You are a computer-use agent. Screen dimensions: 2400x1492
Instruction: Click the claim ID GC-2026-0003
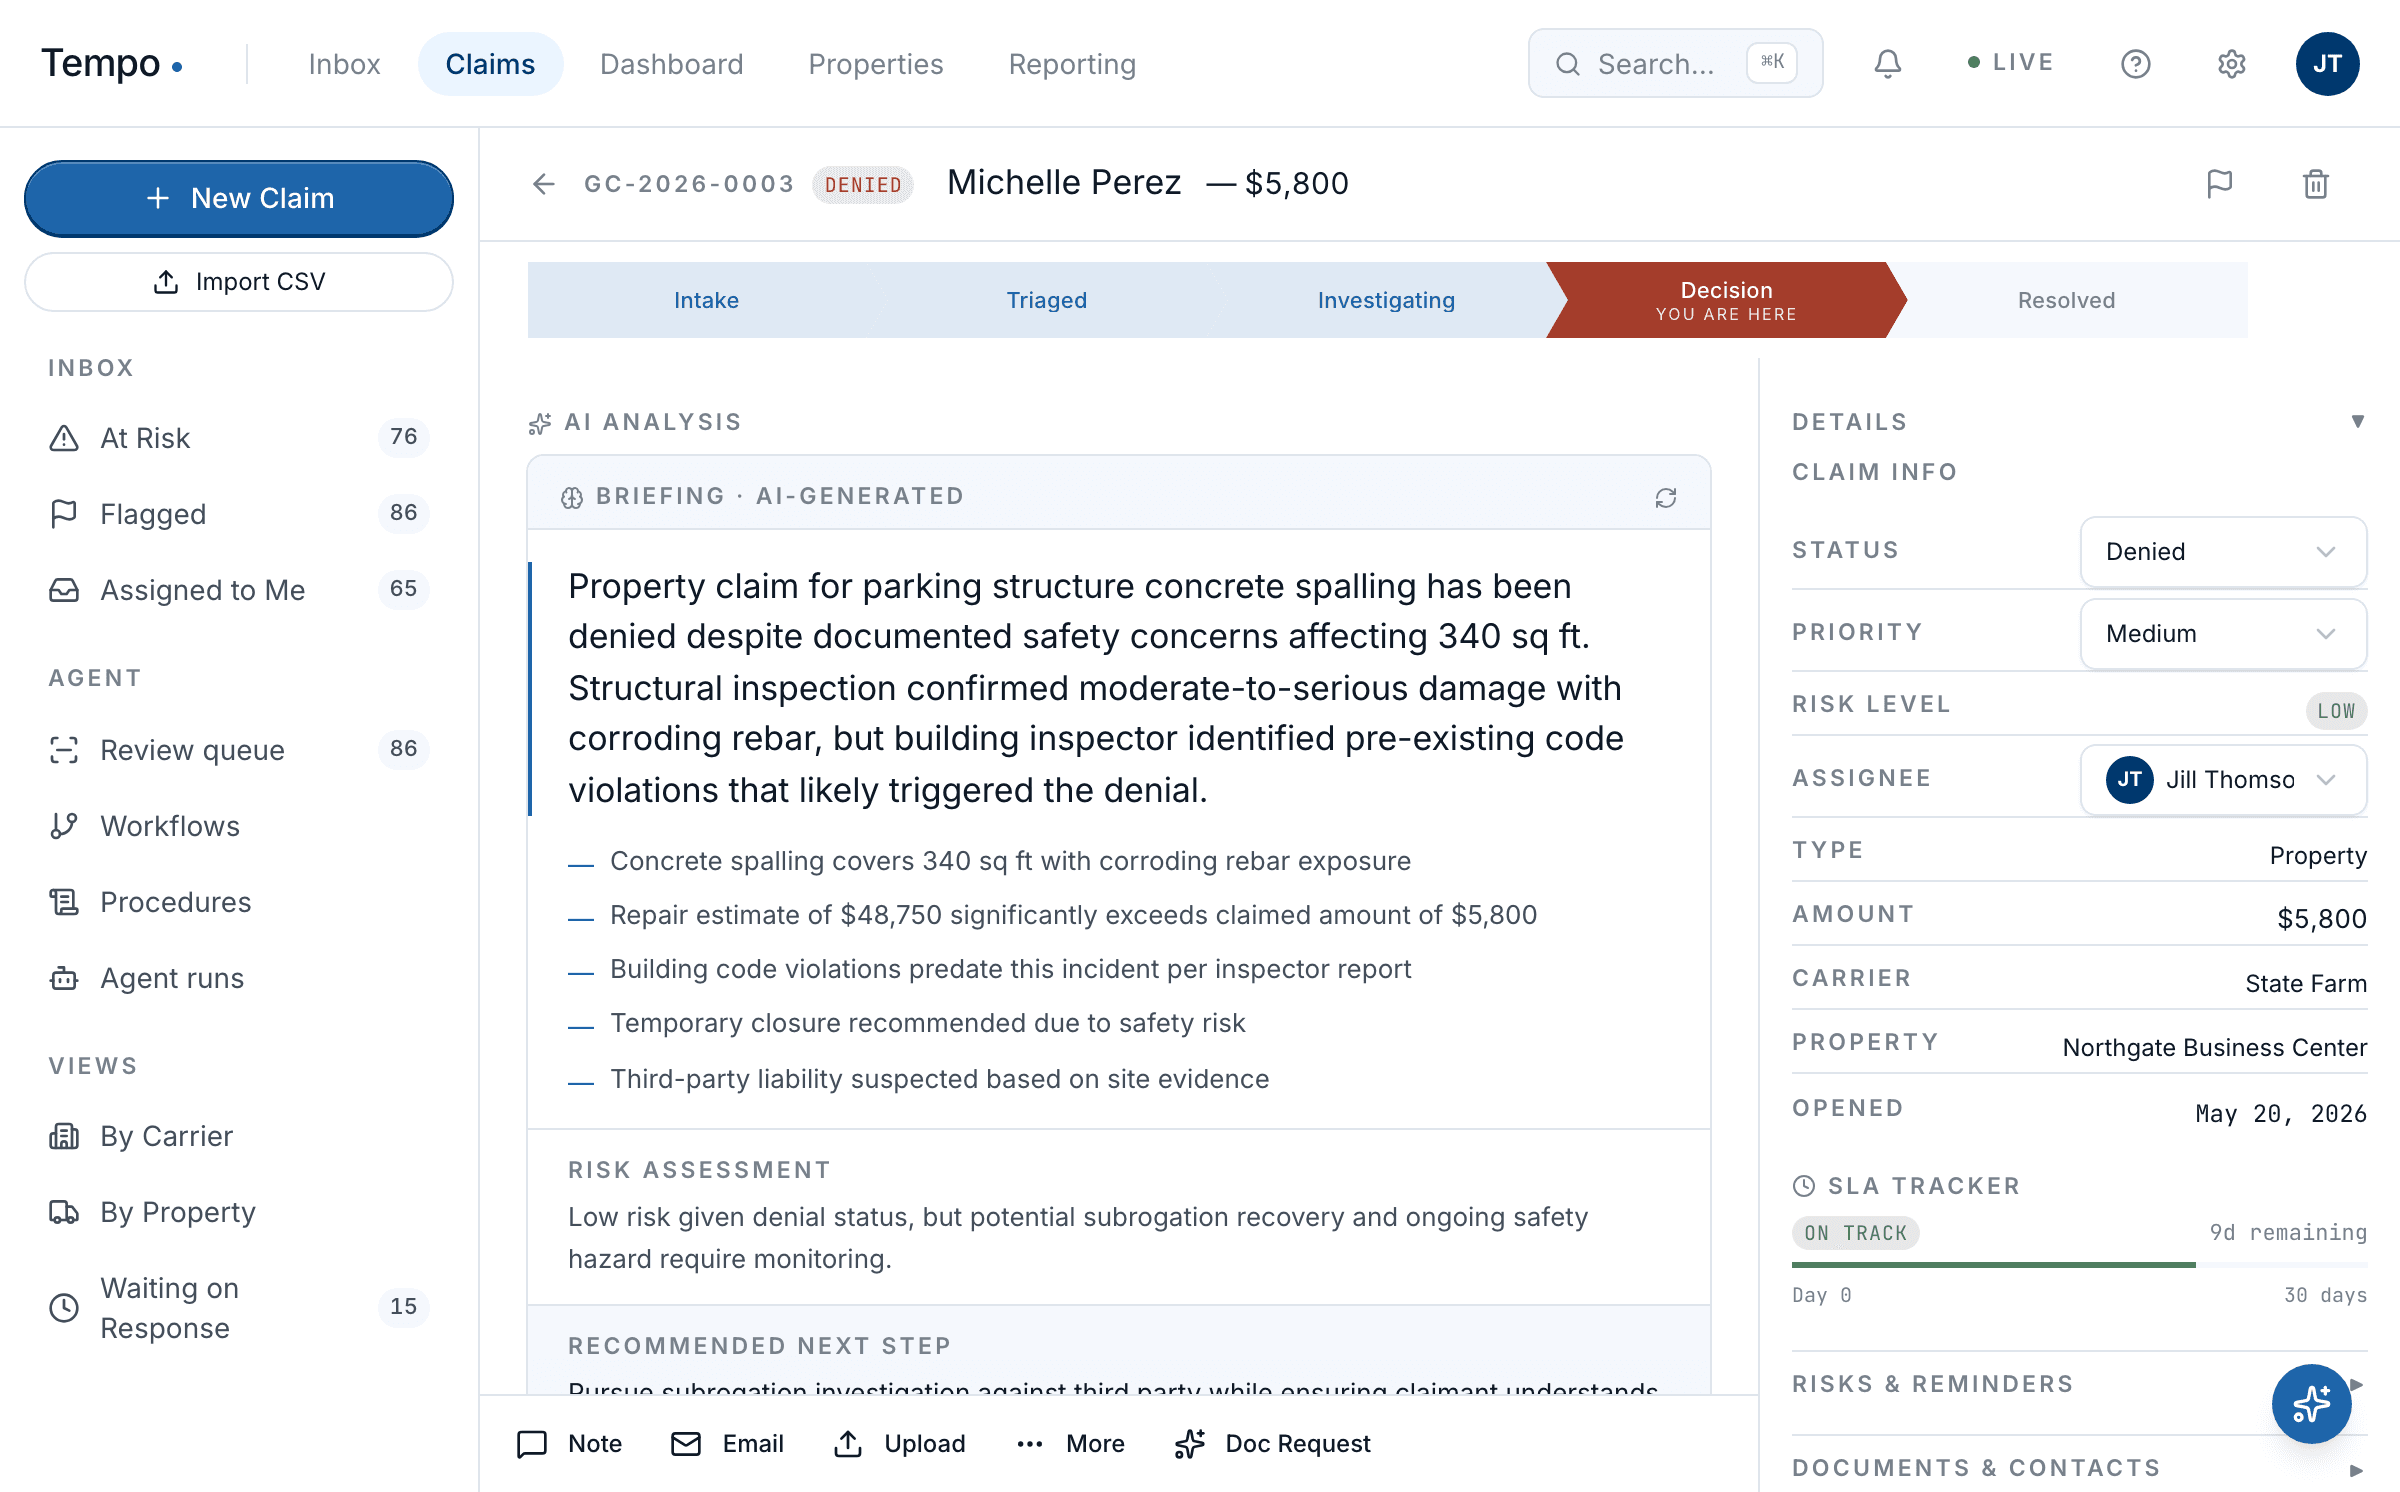click(689, 184)
